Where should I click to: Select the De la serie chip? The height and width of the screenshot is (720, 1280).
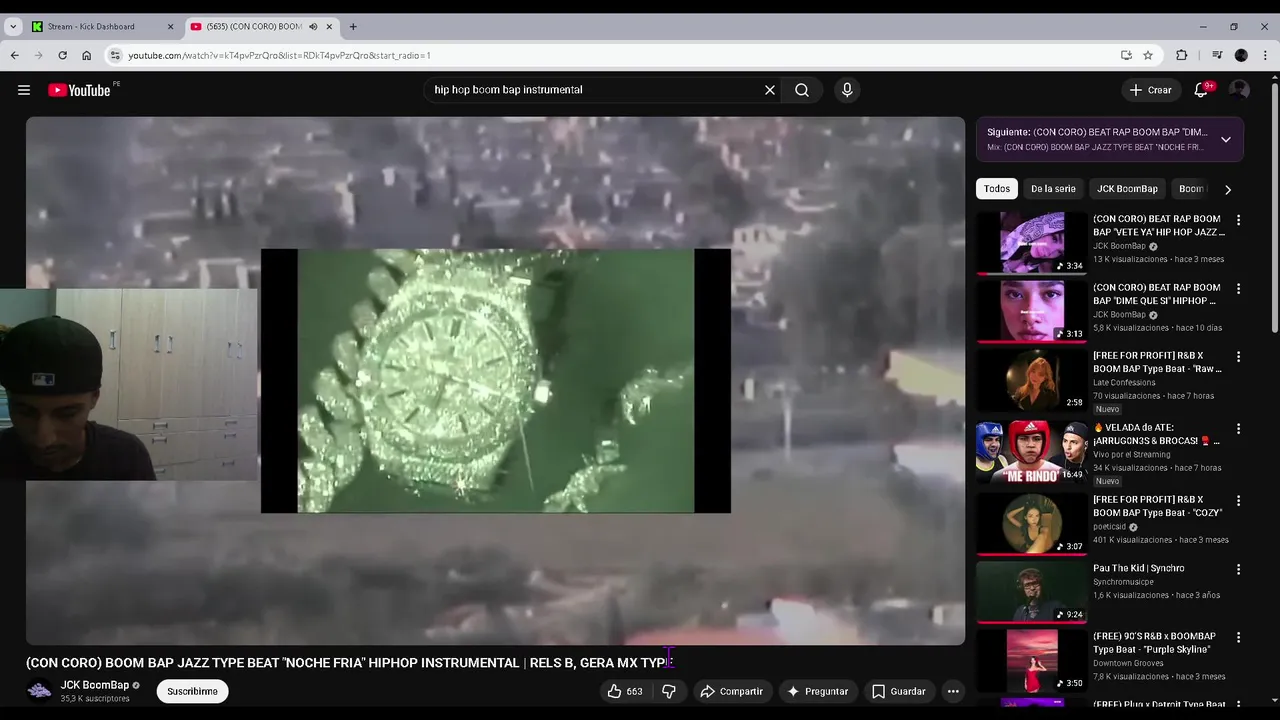1053,189
